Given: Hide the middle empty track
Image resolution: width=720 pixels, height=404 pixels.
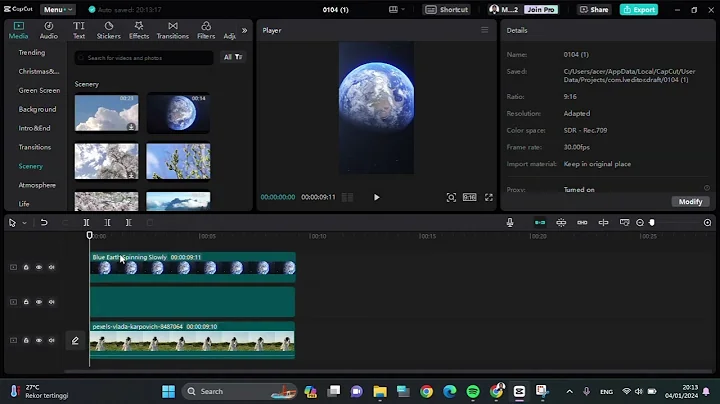Looking at the screenshot, I should click(x=39, y=302).
